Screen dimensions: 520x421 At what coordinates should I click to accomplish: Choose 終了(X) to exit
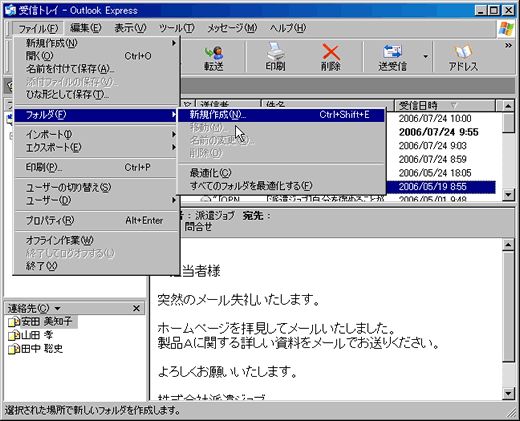coord(96,266)
